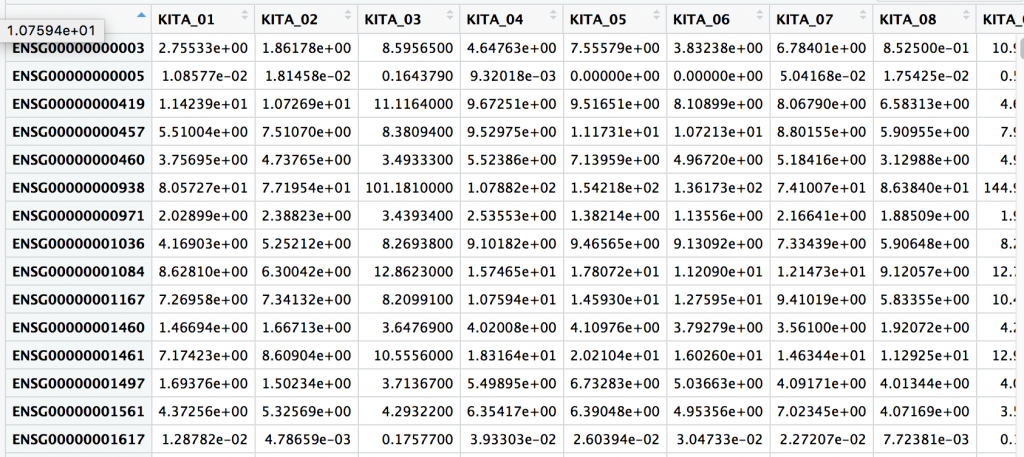Screen dimensions: 1024x457
Task: Click cell value 4.96720e+00
Action: click(x=718, y=160)
